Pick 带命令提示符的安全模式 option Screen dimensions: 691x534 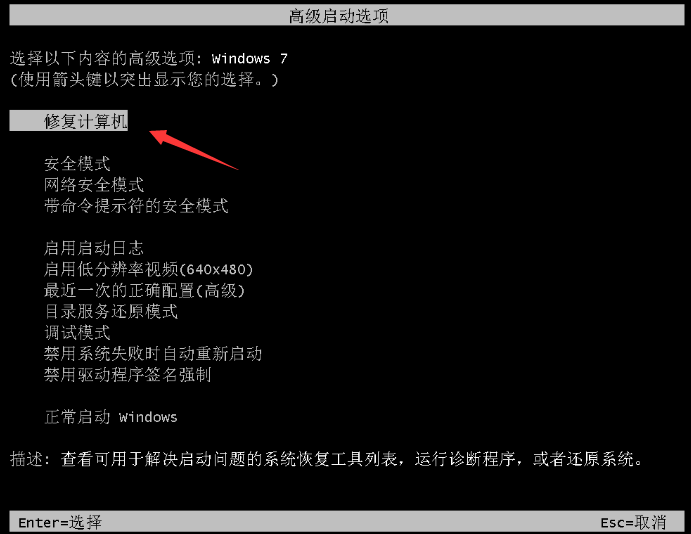pos(136,206)
